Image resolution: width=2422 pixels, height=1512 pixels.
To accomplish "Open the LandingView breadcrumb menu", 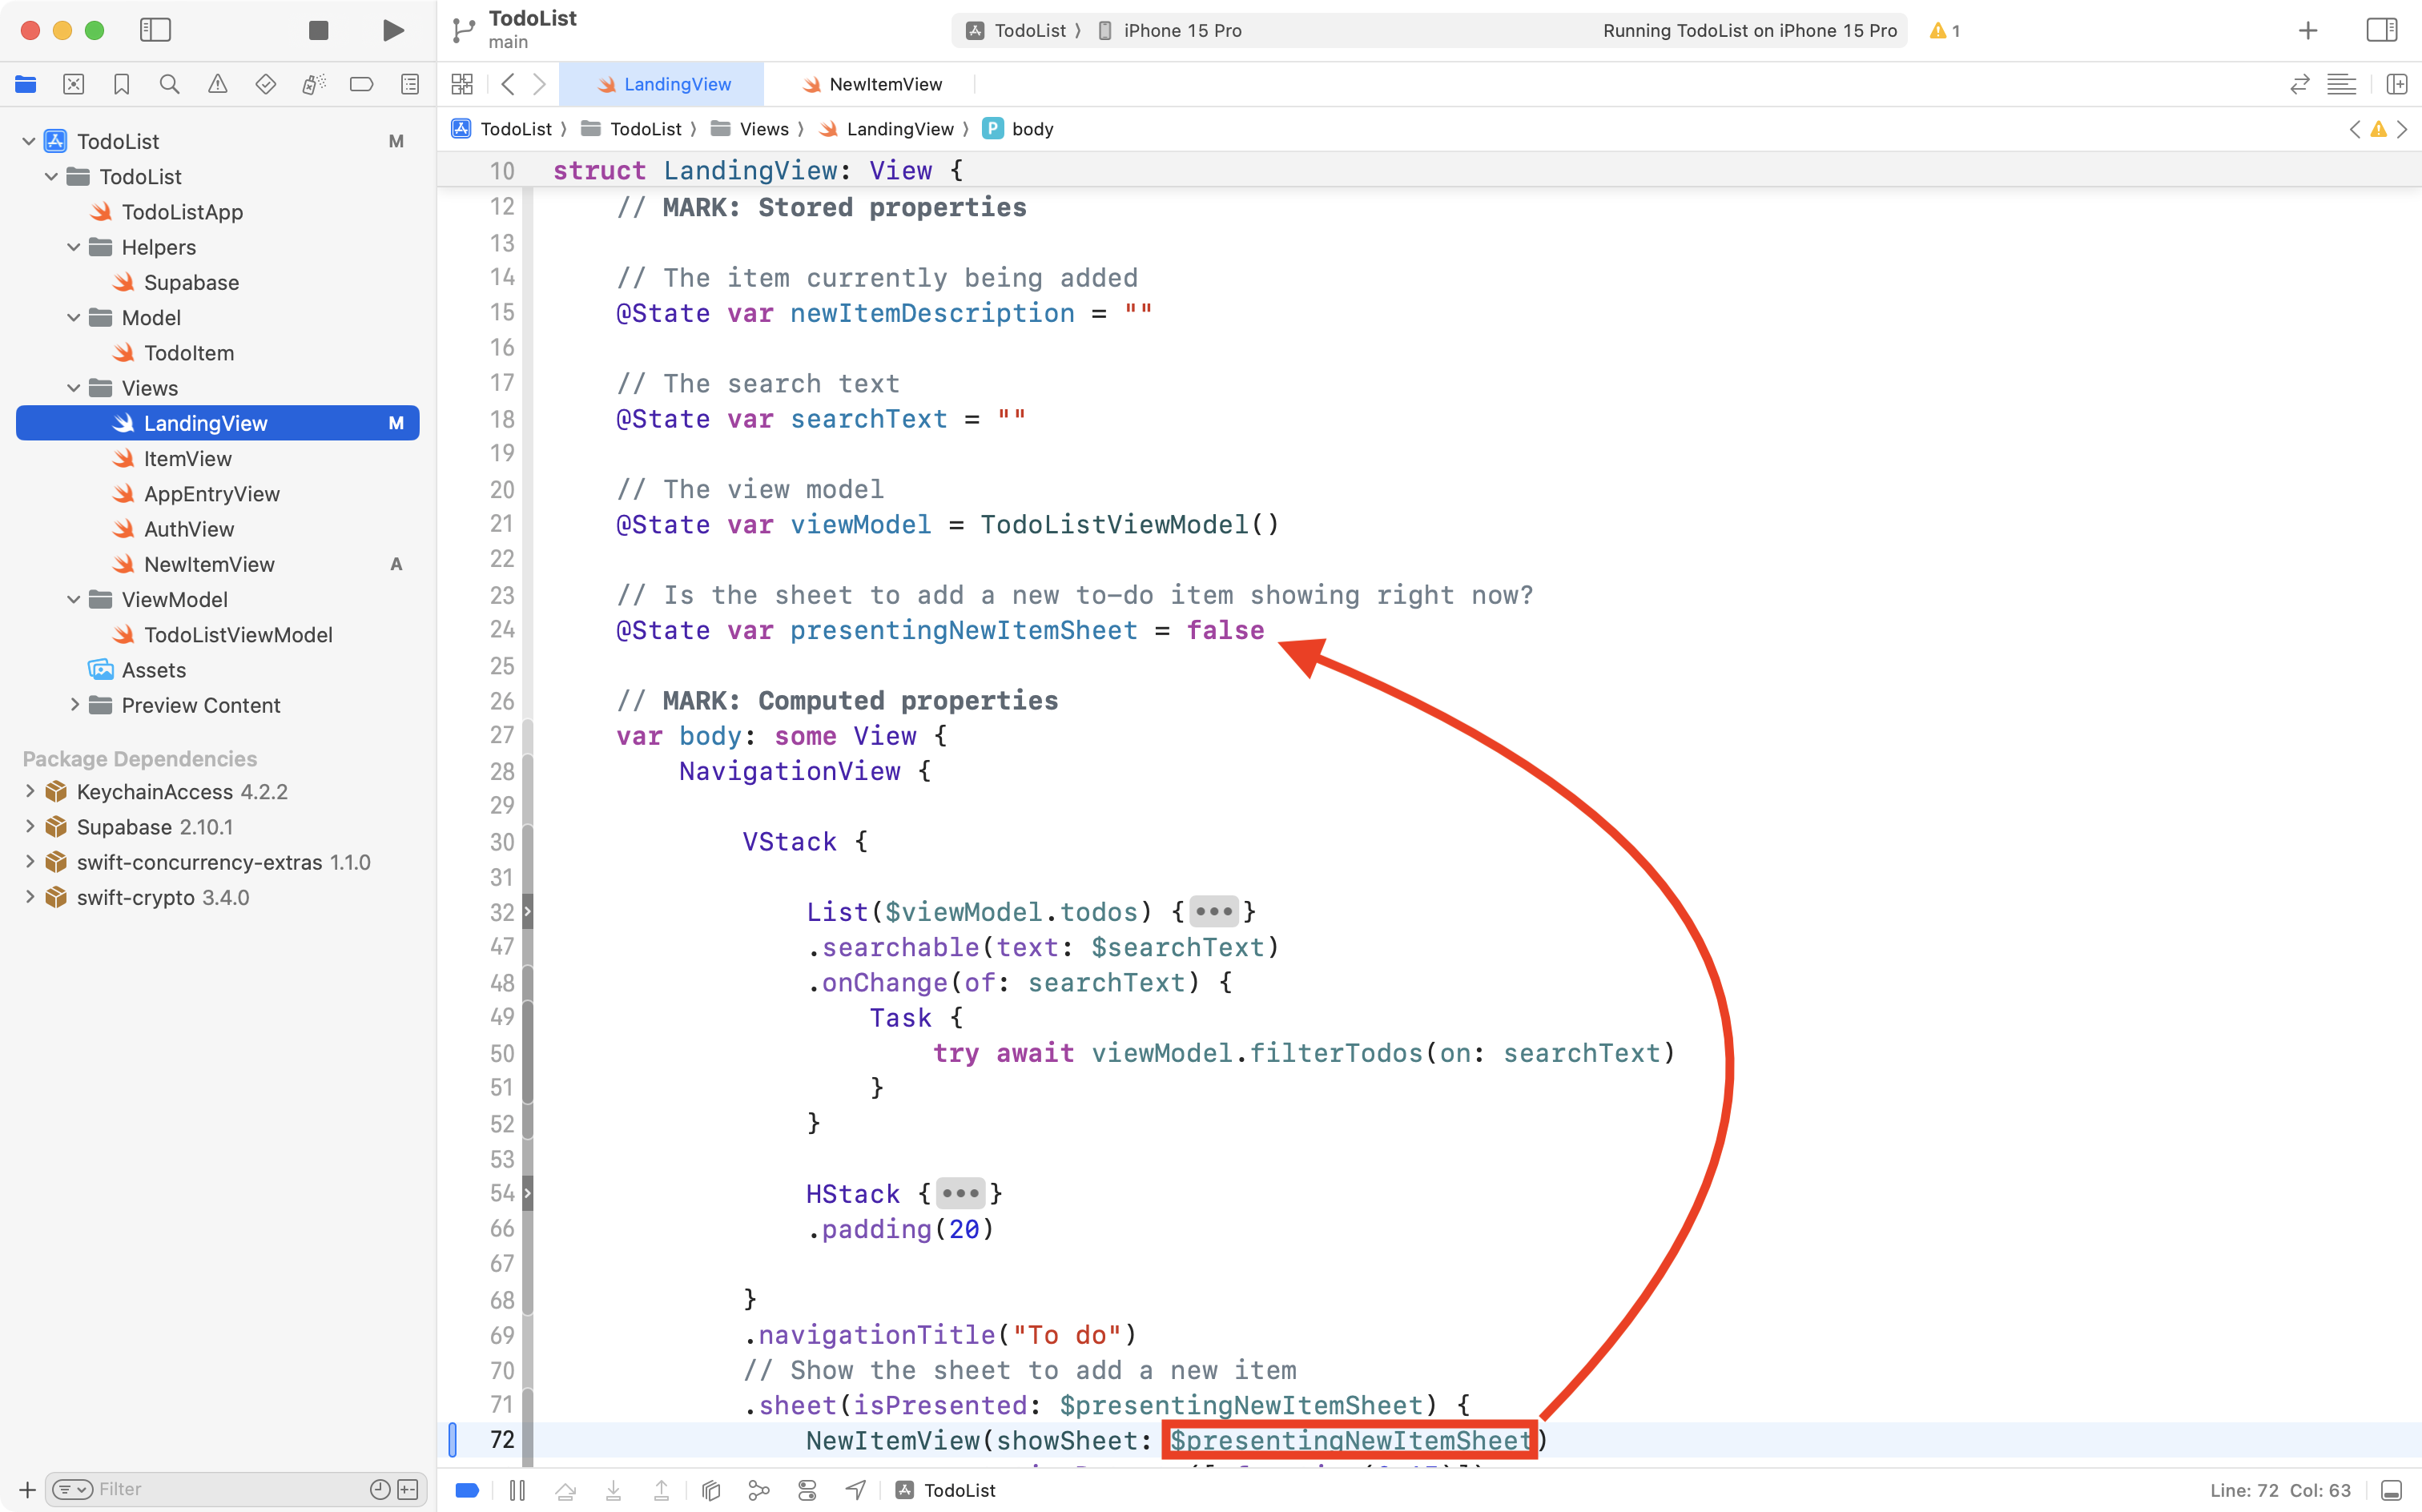I will click(x=900, y=128).
